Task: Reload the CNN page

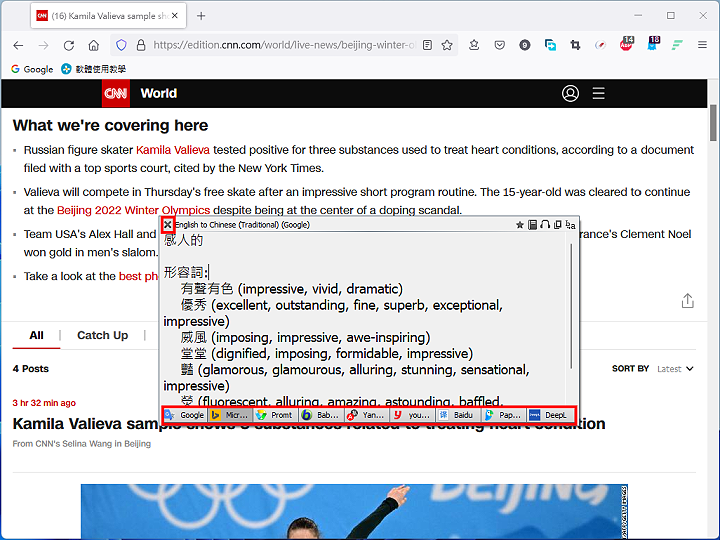Action: [x=69, y=45]
